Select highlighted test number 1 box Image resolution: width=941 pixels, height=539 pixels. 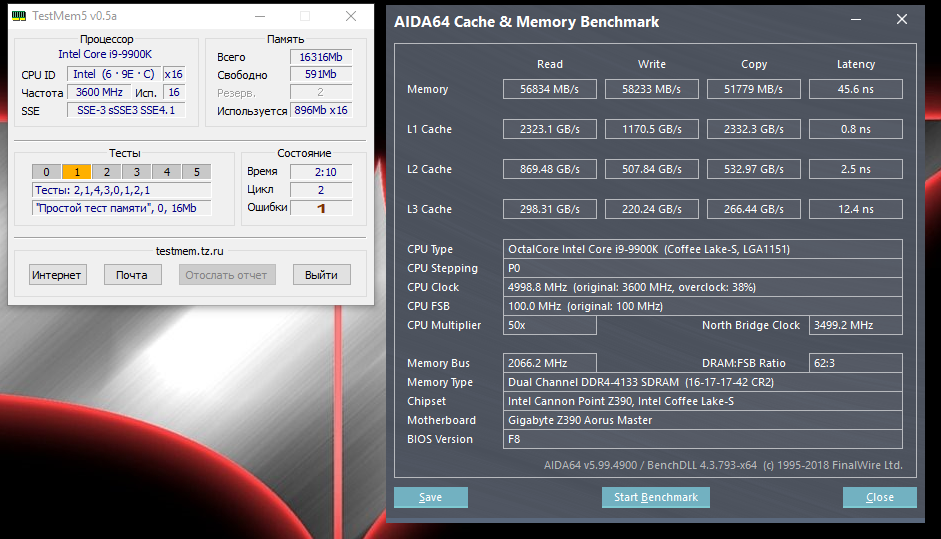(76, 172)
